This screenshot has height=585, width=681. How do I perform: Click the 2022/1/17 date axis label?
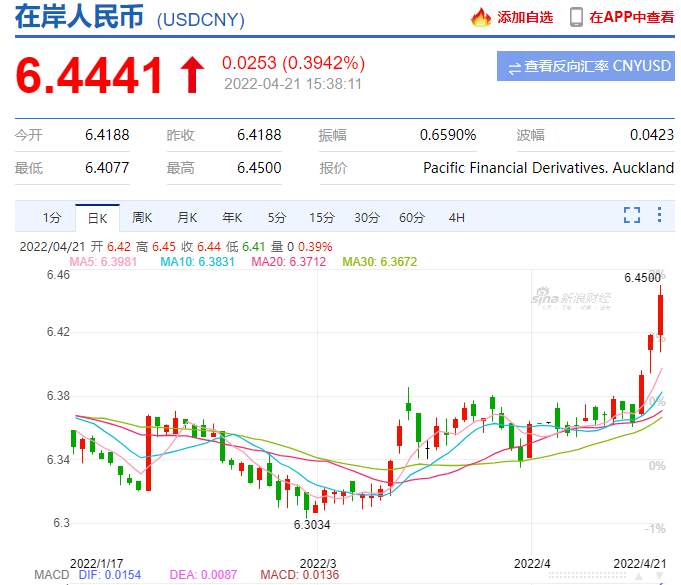(96, 564)
